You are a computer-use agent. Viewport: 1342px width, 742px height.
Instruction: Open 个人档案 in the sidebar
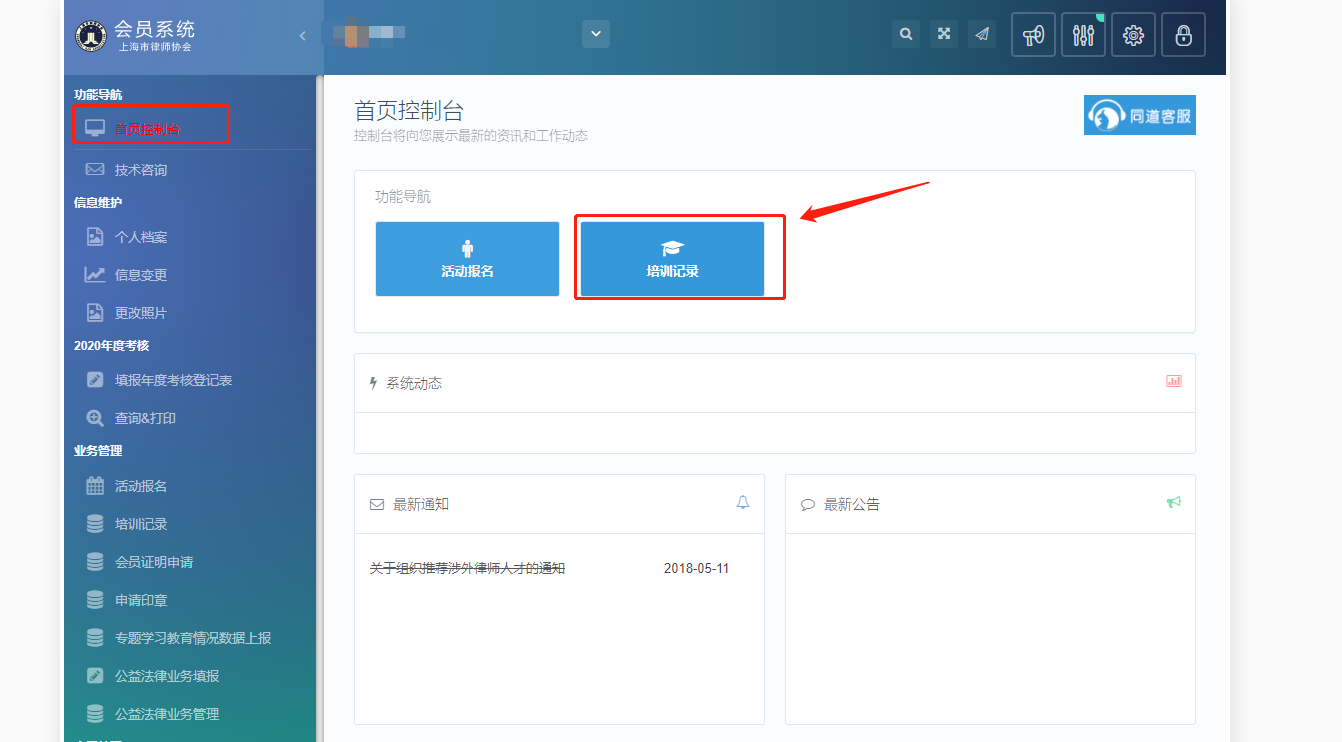[141, 237]
